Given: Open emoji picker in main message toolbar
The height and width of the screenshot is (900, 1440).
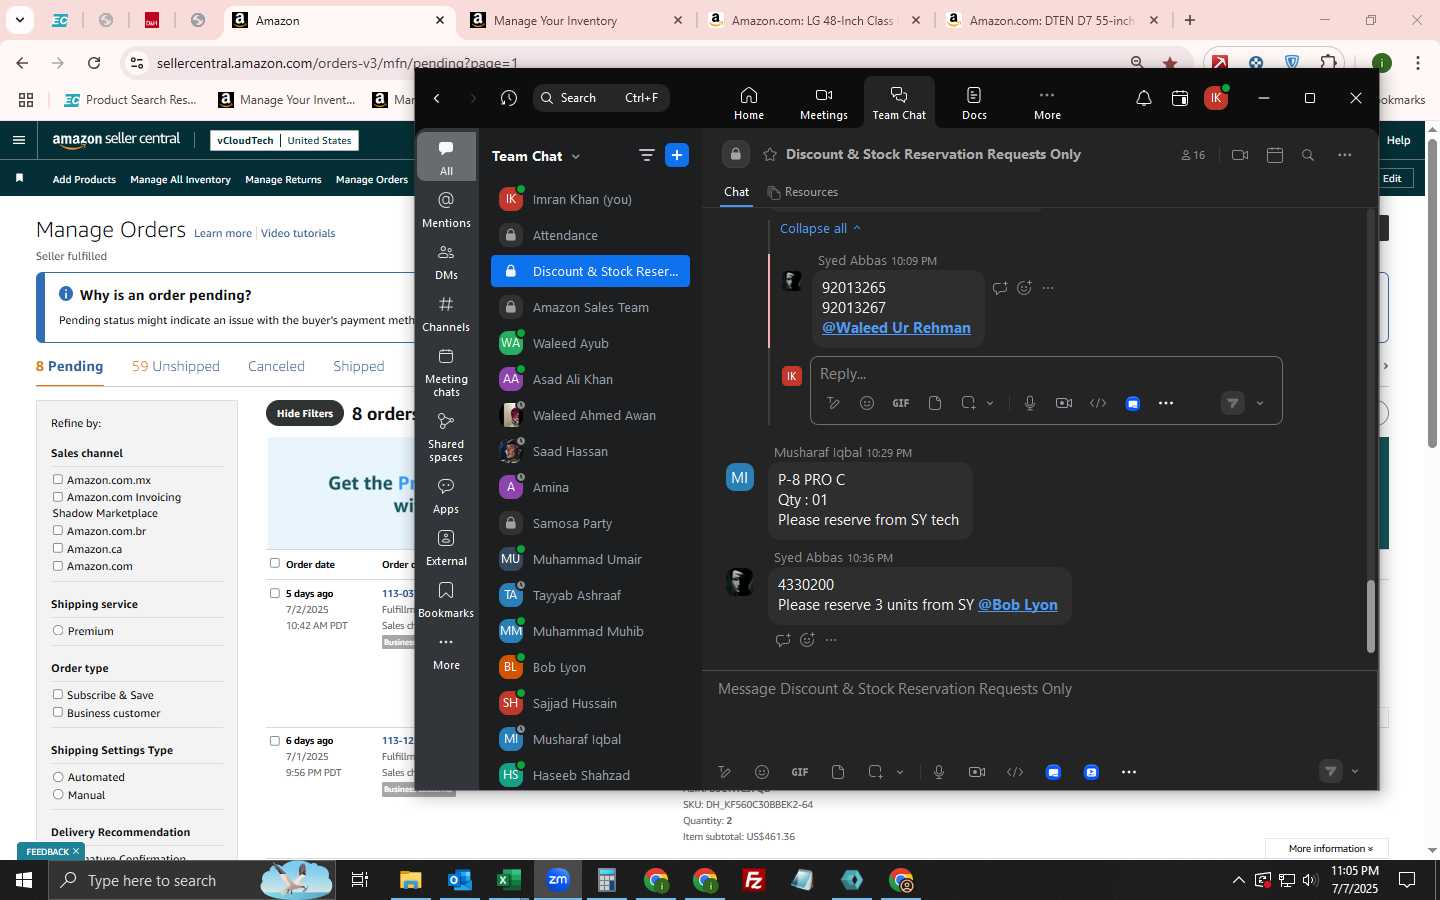Looking at the screenshot, I should click(762, 772).
